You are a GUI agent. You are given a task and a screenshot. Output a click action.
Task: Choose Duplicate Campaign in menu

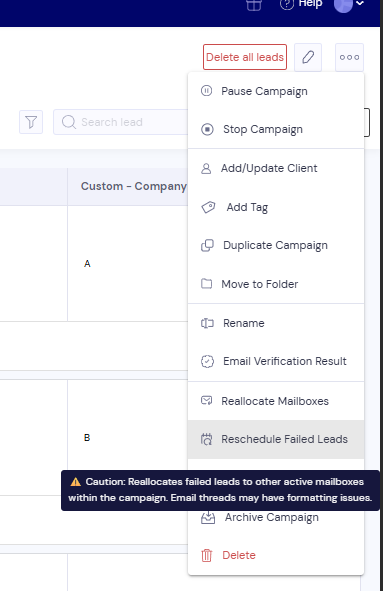276,245
